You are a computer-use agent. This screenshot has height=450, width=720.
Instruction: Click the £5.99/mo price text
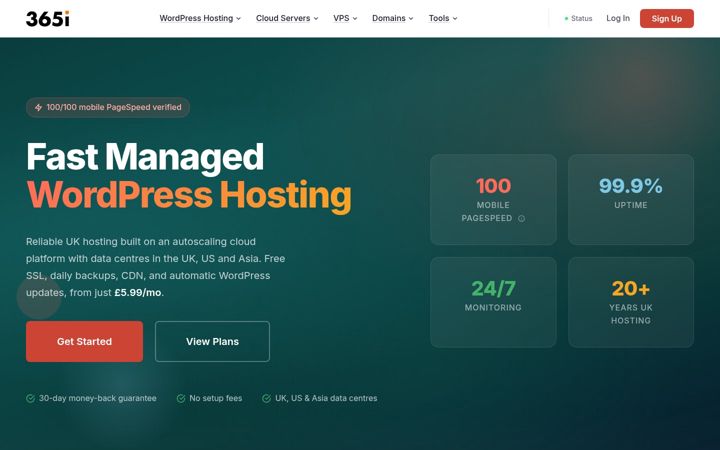(138, 292)
